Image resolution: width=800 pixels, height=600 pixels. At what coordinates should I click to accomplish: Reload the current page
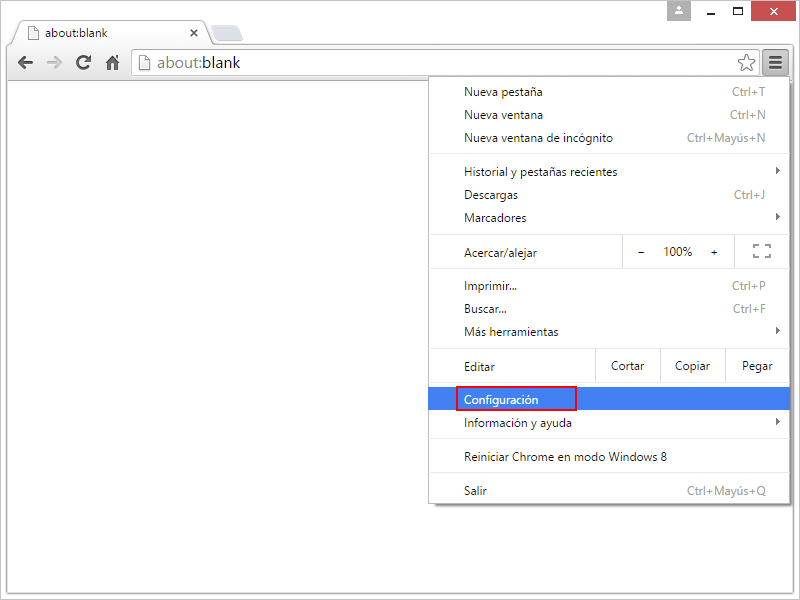coord(83,62)
